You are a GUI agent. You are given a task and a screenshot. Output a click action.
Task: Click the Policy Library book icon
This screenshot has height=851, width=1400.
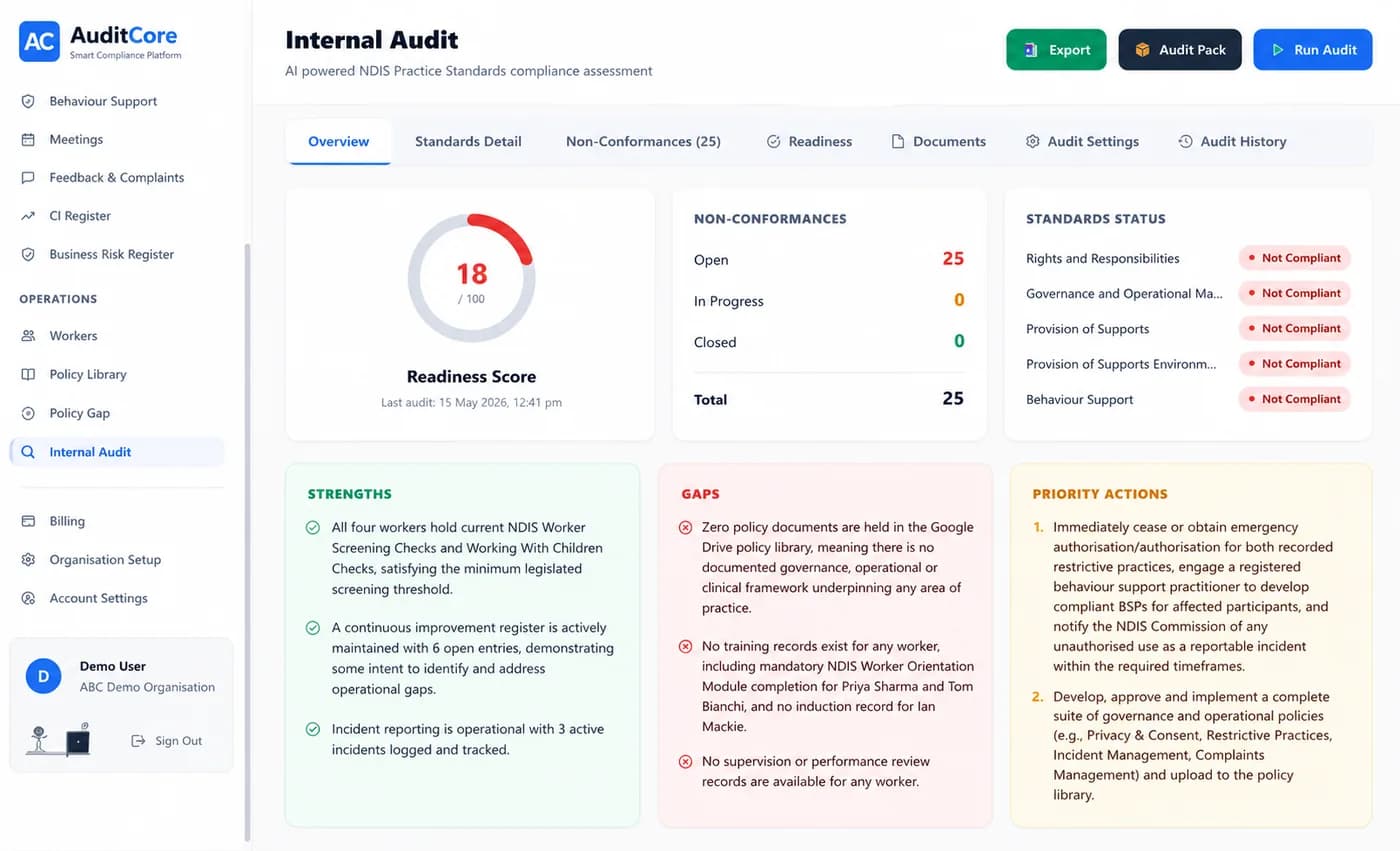[28, 374]
